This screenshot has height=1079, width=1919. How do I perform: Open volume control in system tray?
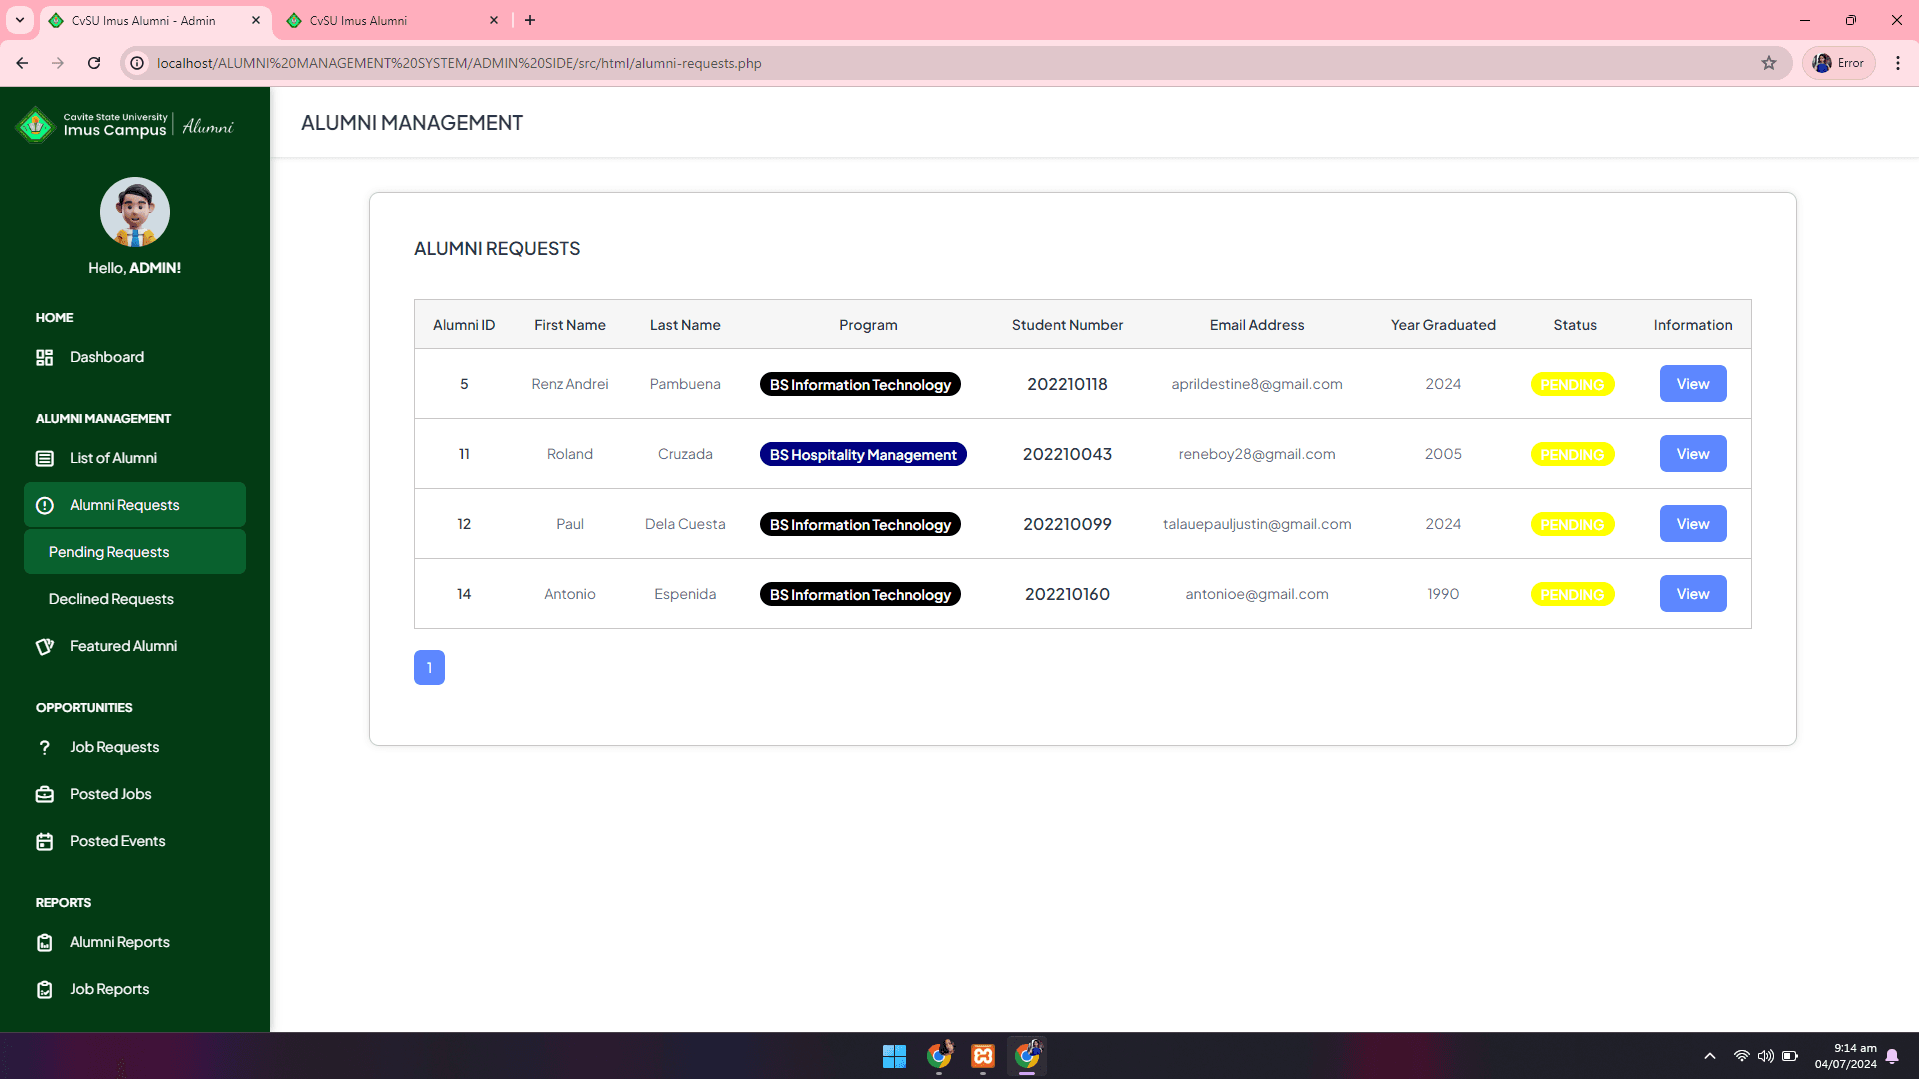point(1766,1056)
